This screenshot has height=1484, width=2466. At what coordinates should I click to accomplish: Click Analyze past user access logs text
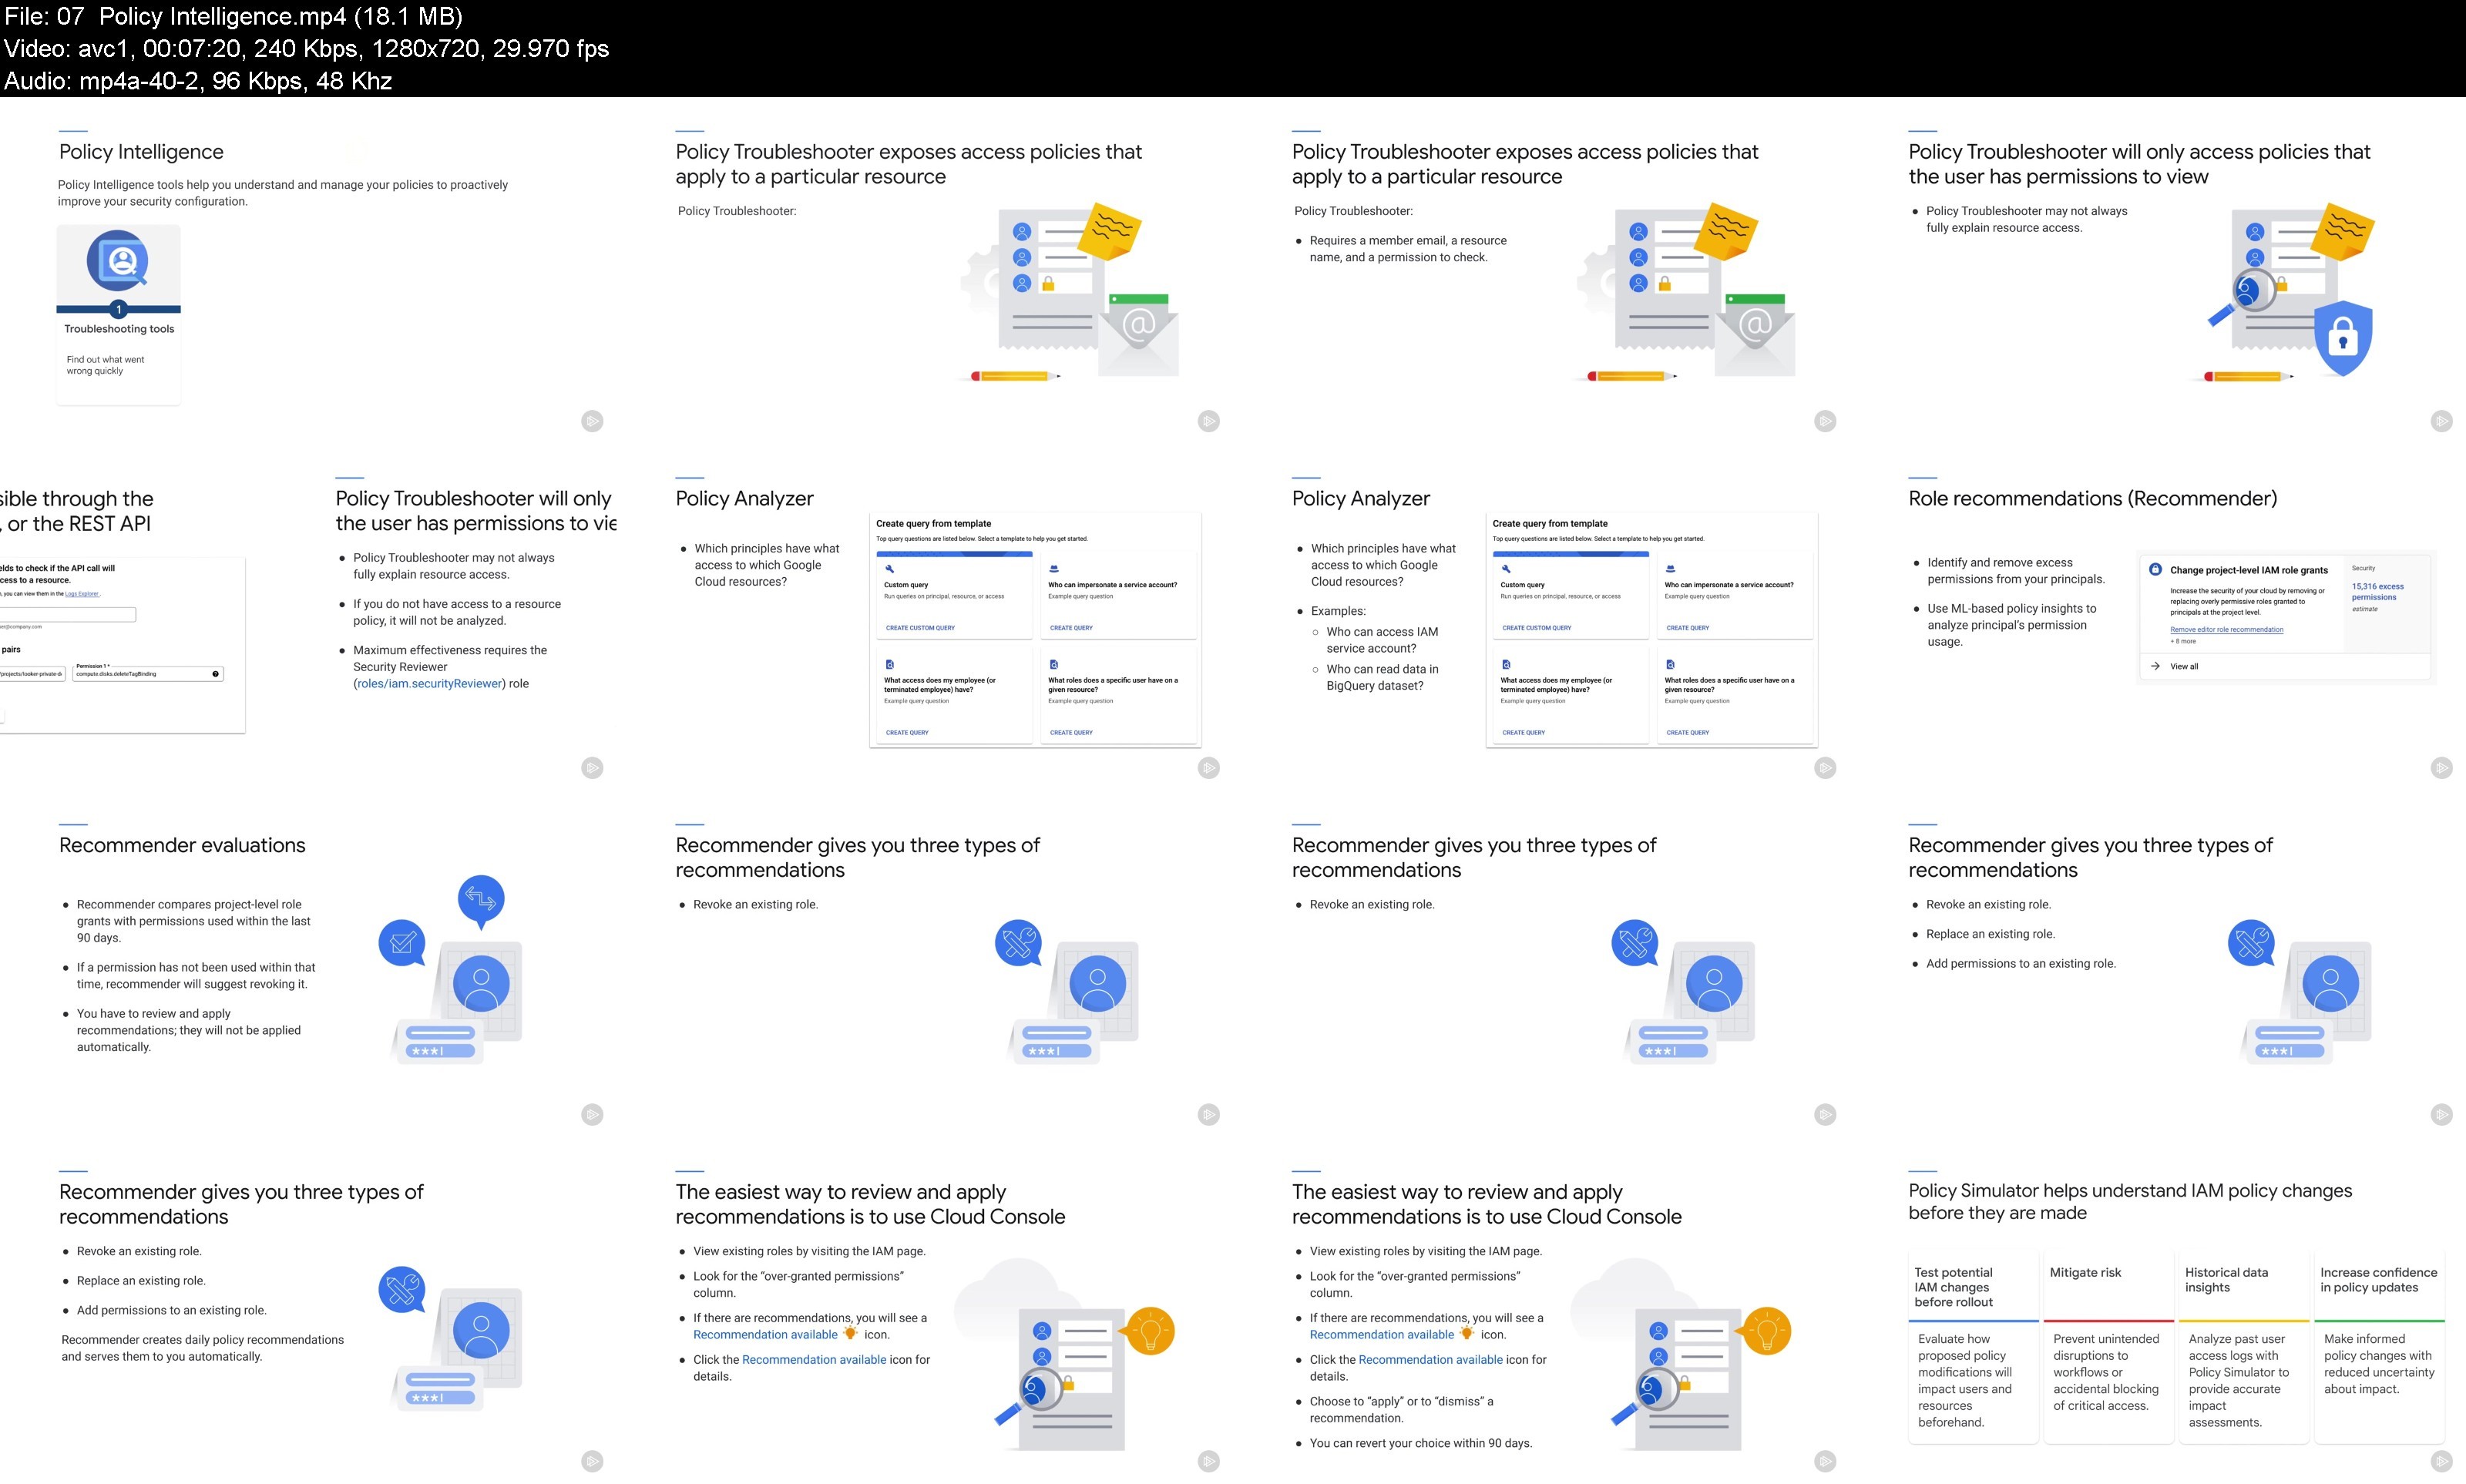2238,1381
